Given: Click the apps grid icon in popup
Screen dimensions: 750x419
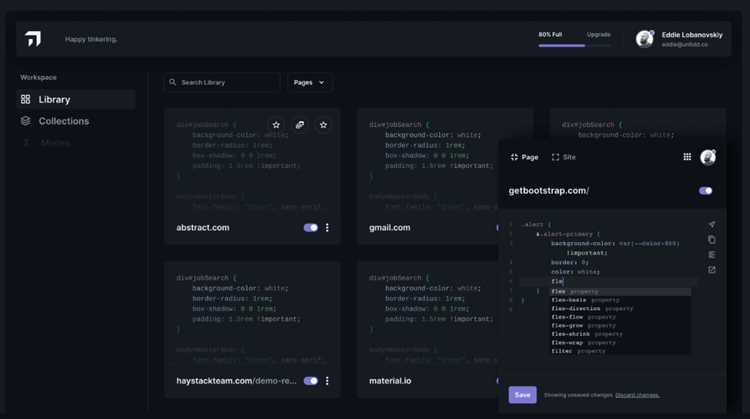Looking at the screenshot, I should pyautogui.click(x=687, y=157).
